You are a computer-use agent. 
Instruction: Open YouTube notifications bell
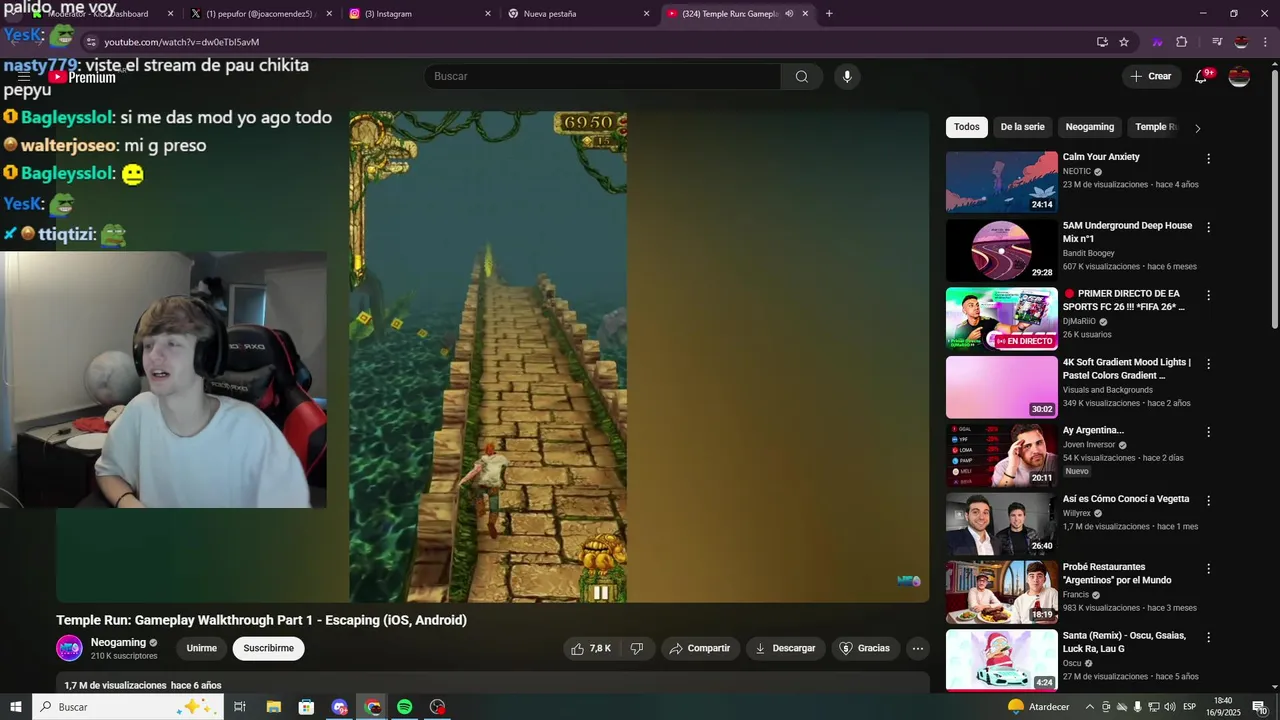[x=1202, y=76]
